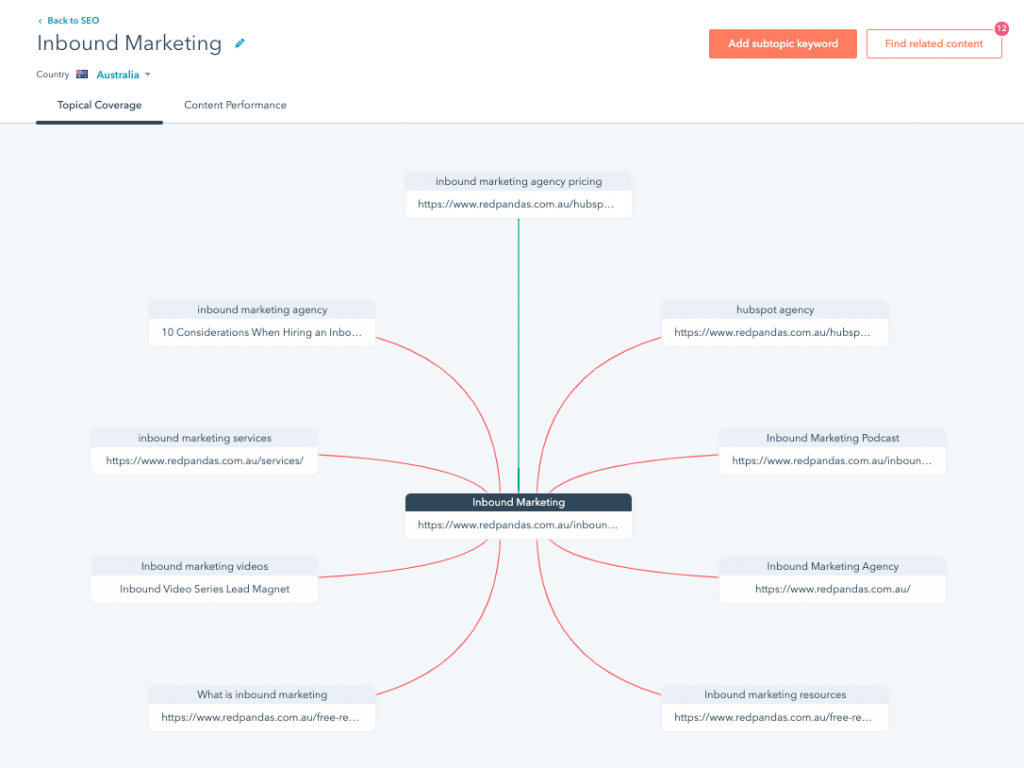Click the What is inbound marketing node
Screen dimensions: 1024x768
pos(261,694)
